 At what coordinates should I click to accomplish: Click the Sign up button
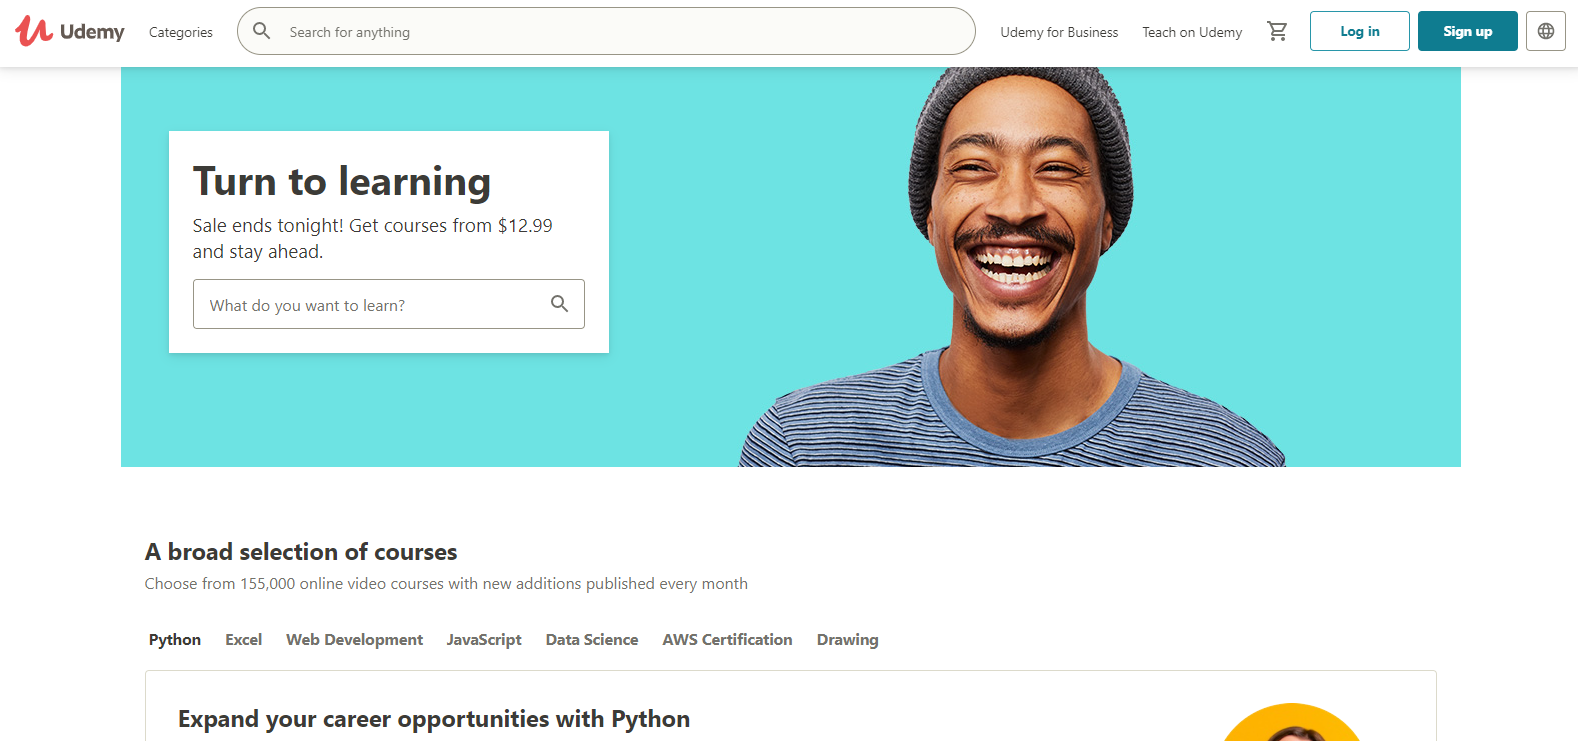(x=1468, y=31)
